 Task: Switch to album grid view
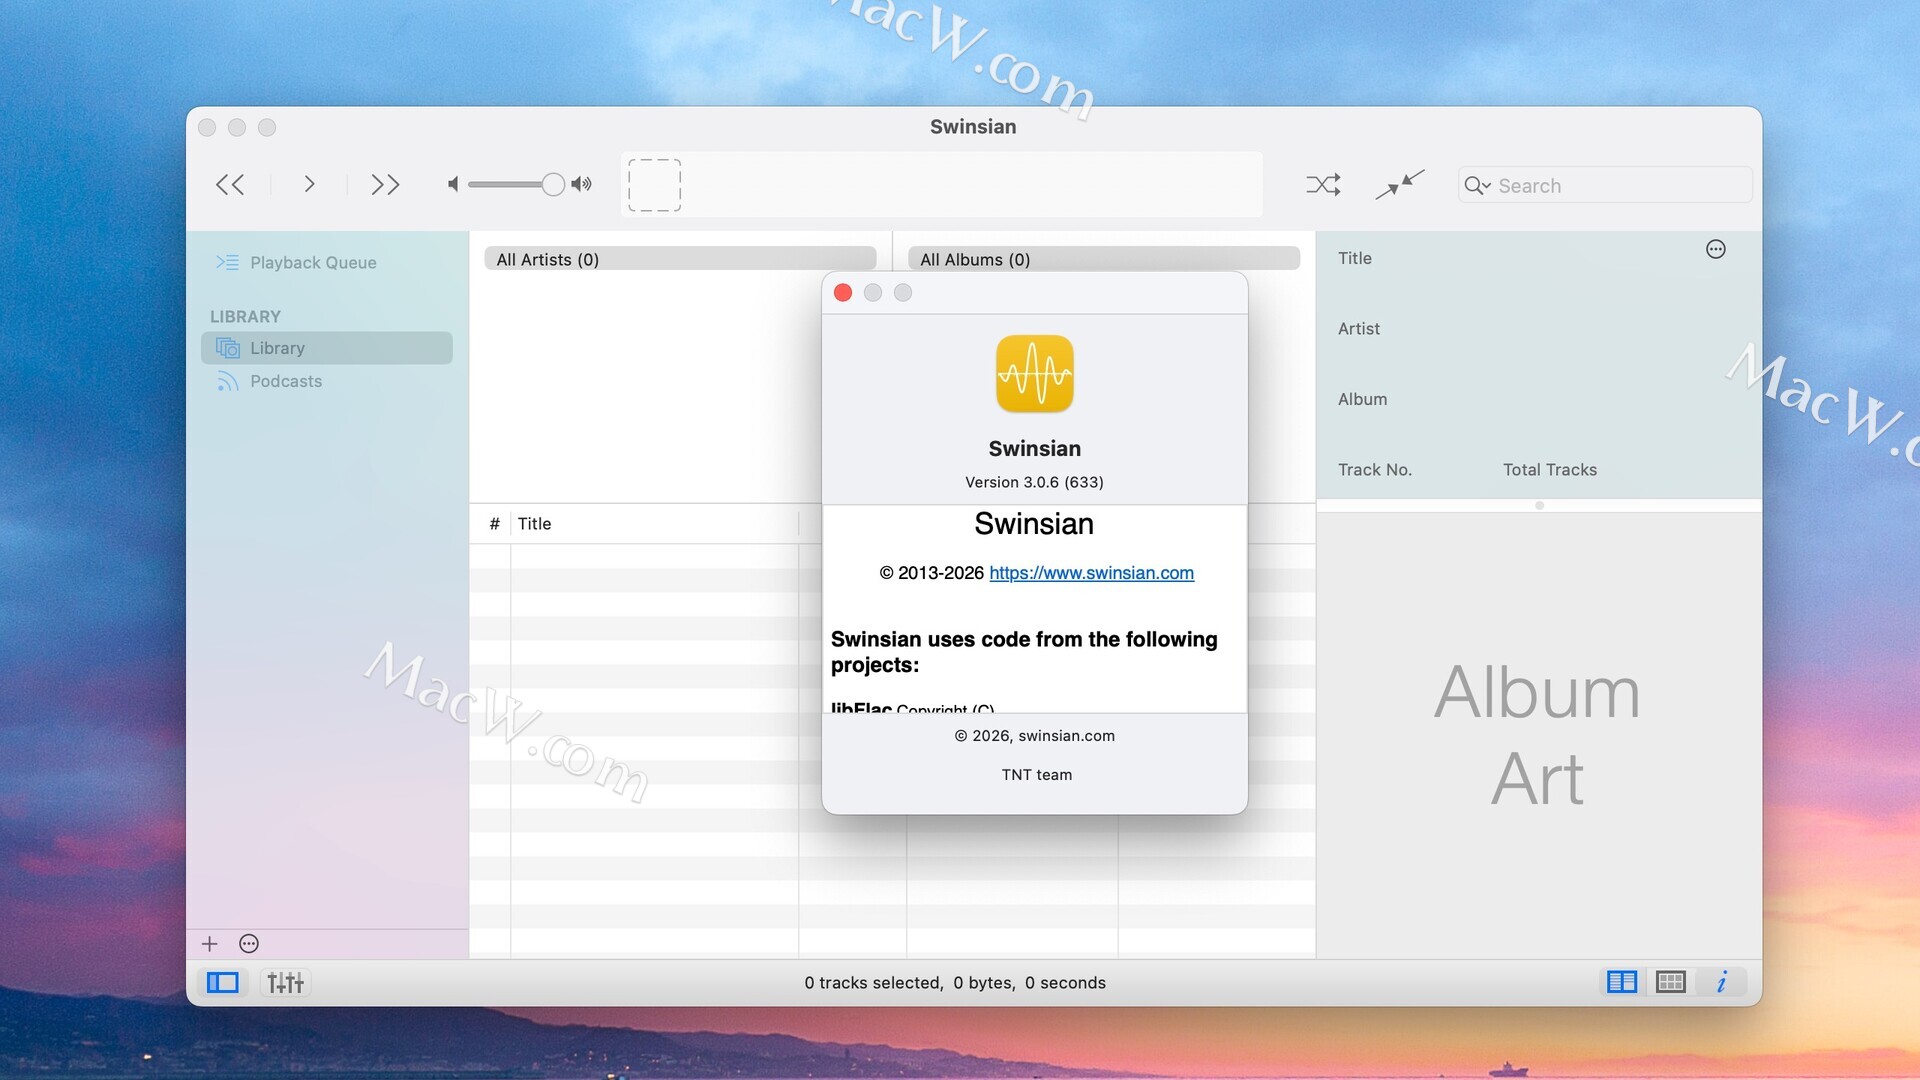pos(1670,983)
